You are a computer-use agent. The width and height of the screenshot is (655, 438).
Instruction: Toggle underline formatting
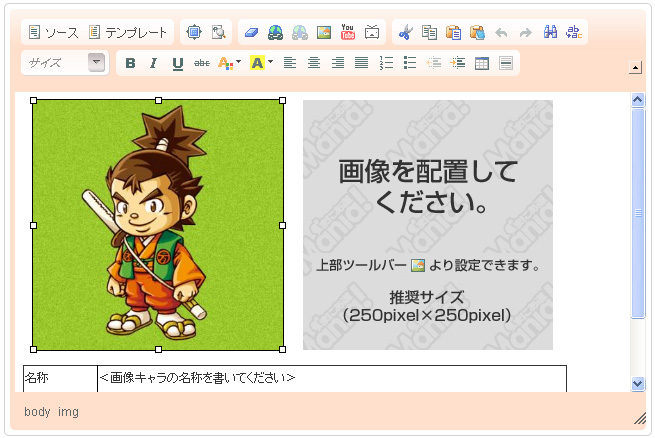[177, 64]
